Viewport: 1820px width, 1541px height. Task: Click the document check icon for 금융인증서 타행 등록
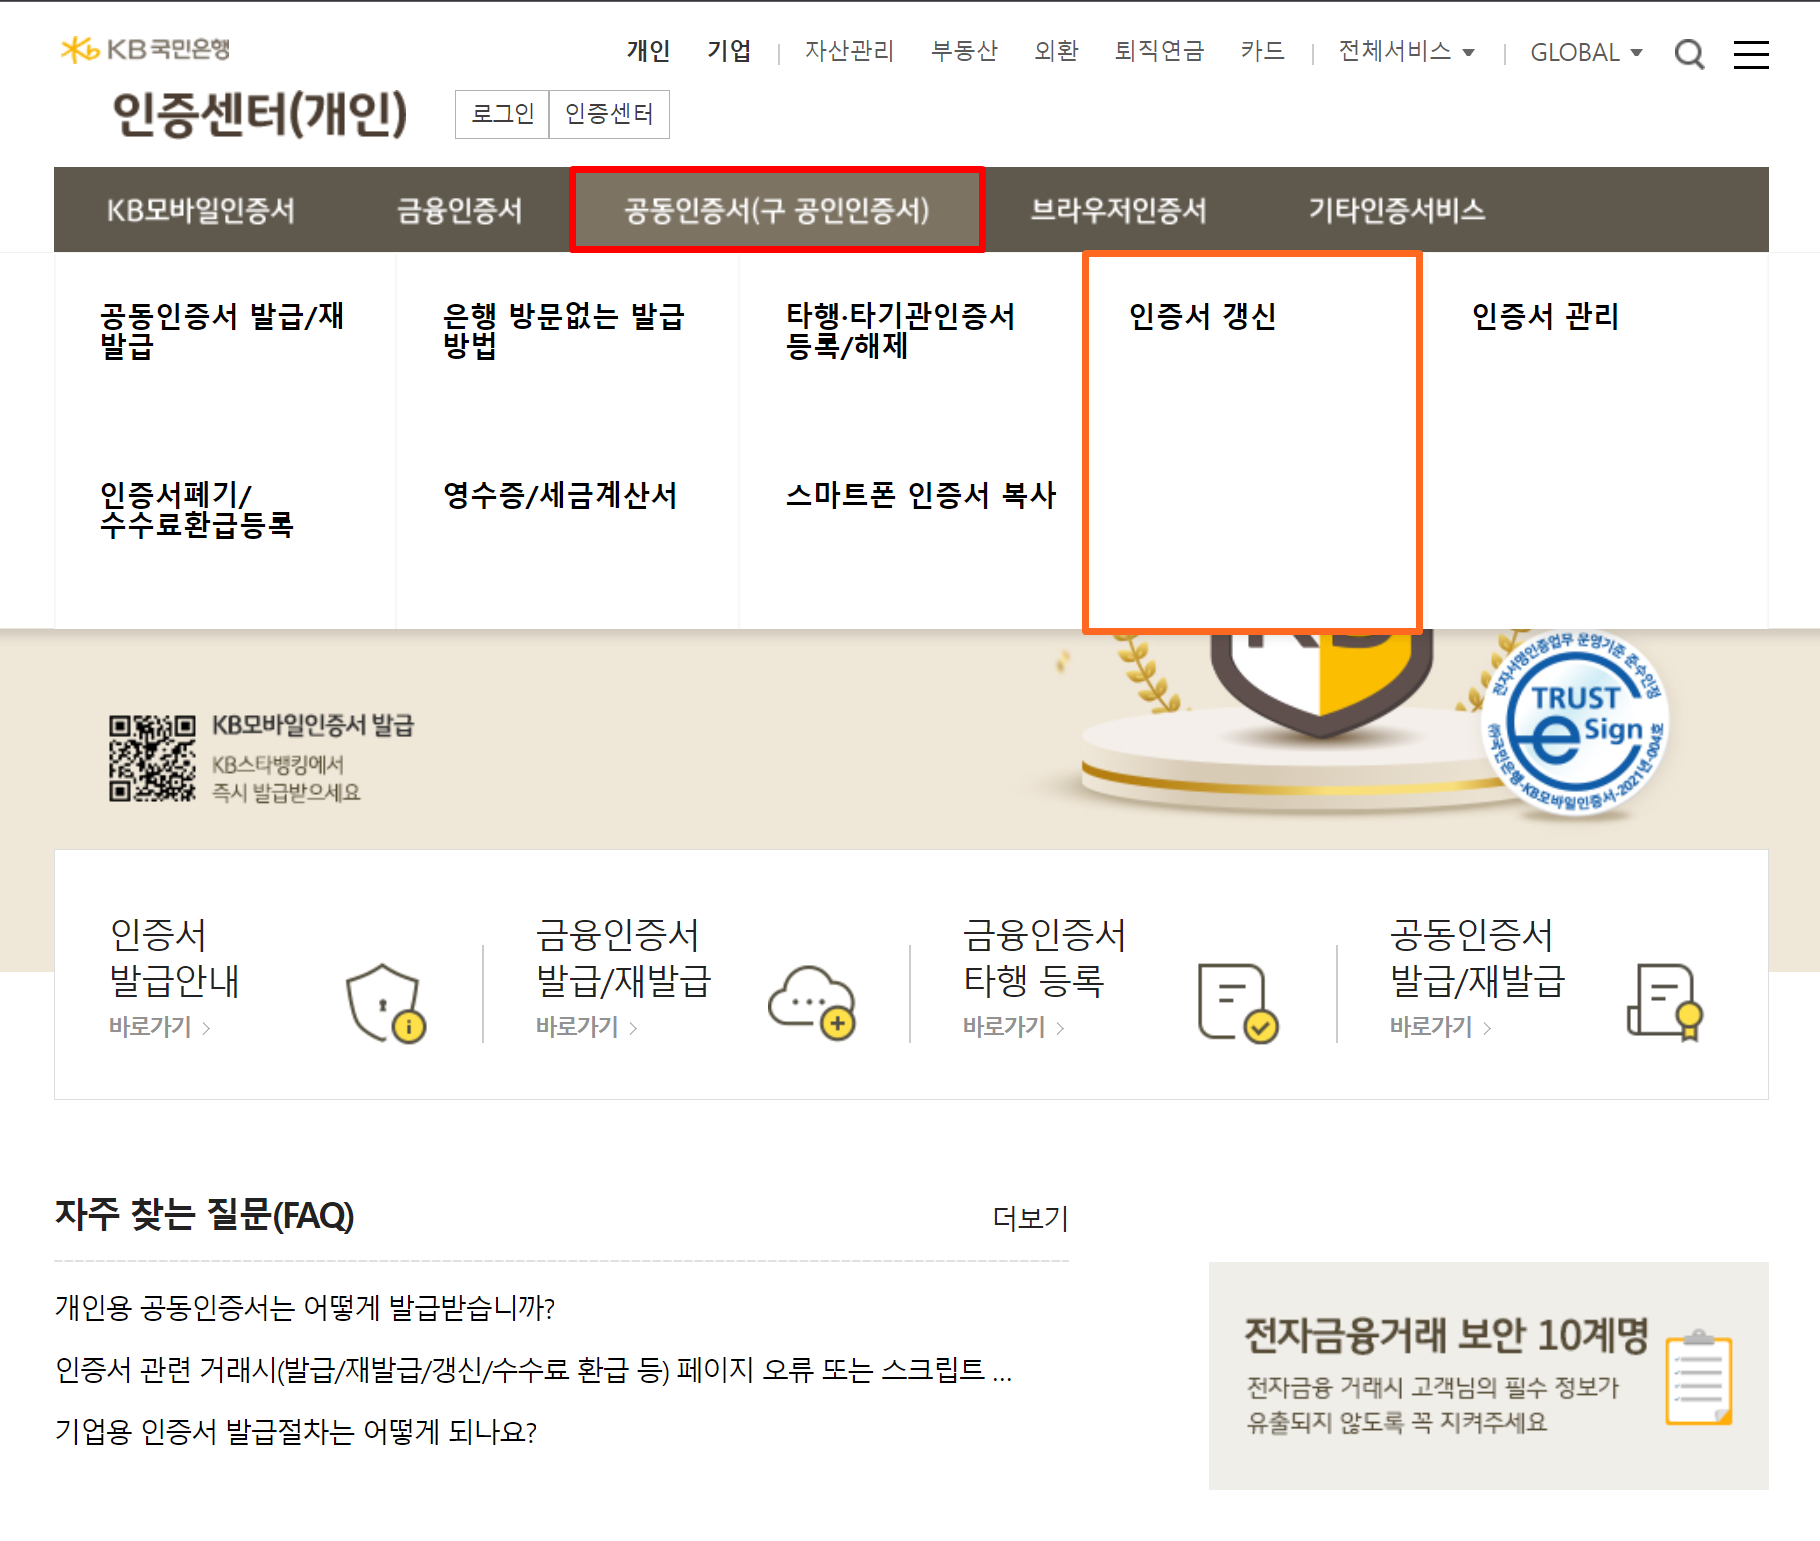(x=1238, y=1003)
